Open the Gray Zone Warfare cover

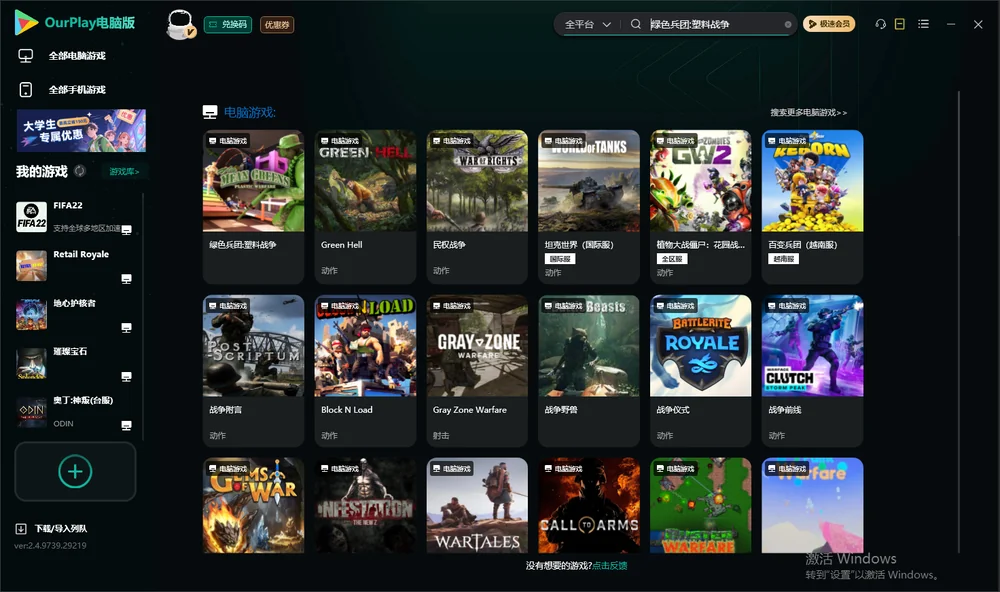[x=477, y=345]
